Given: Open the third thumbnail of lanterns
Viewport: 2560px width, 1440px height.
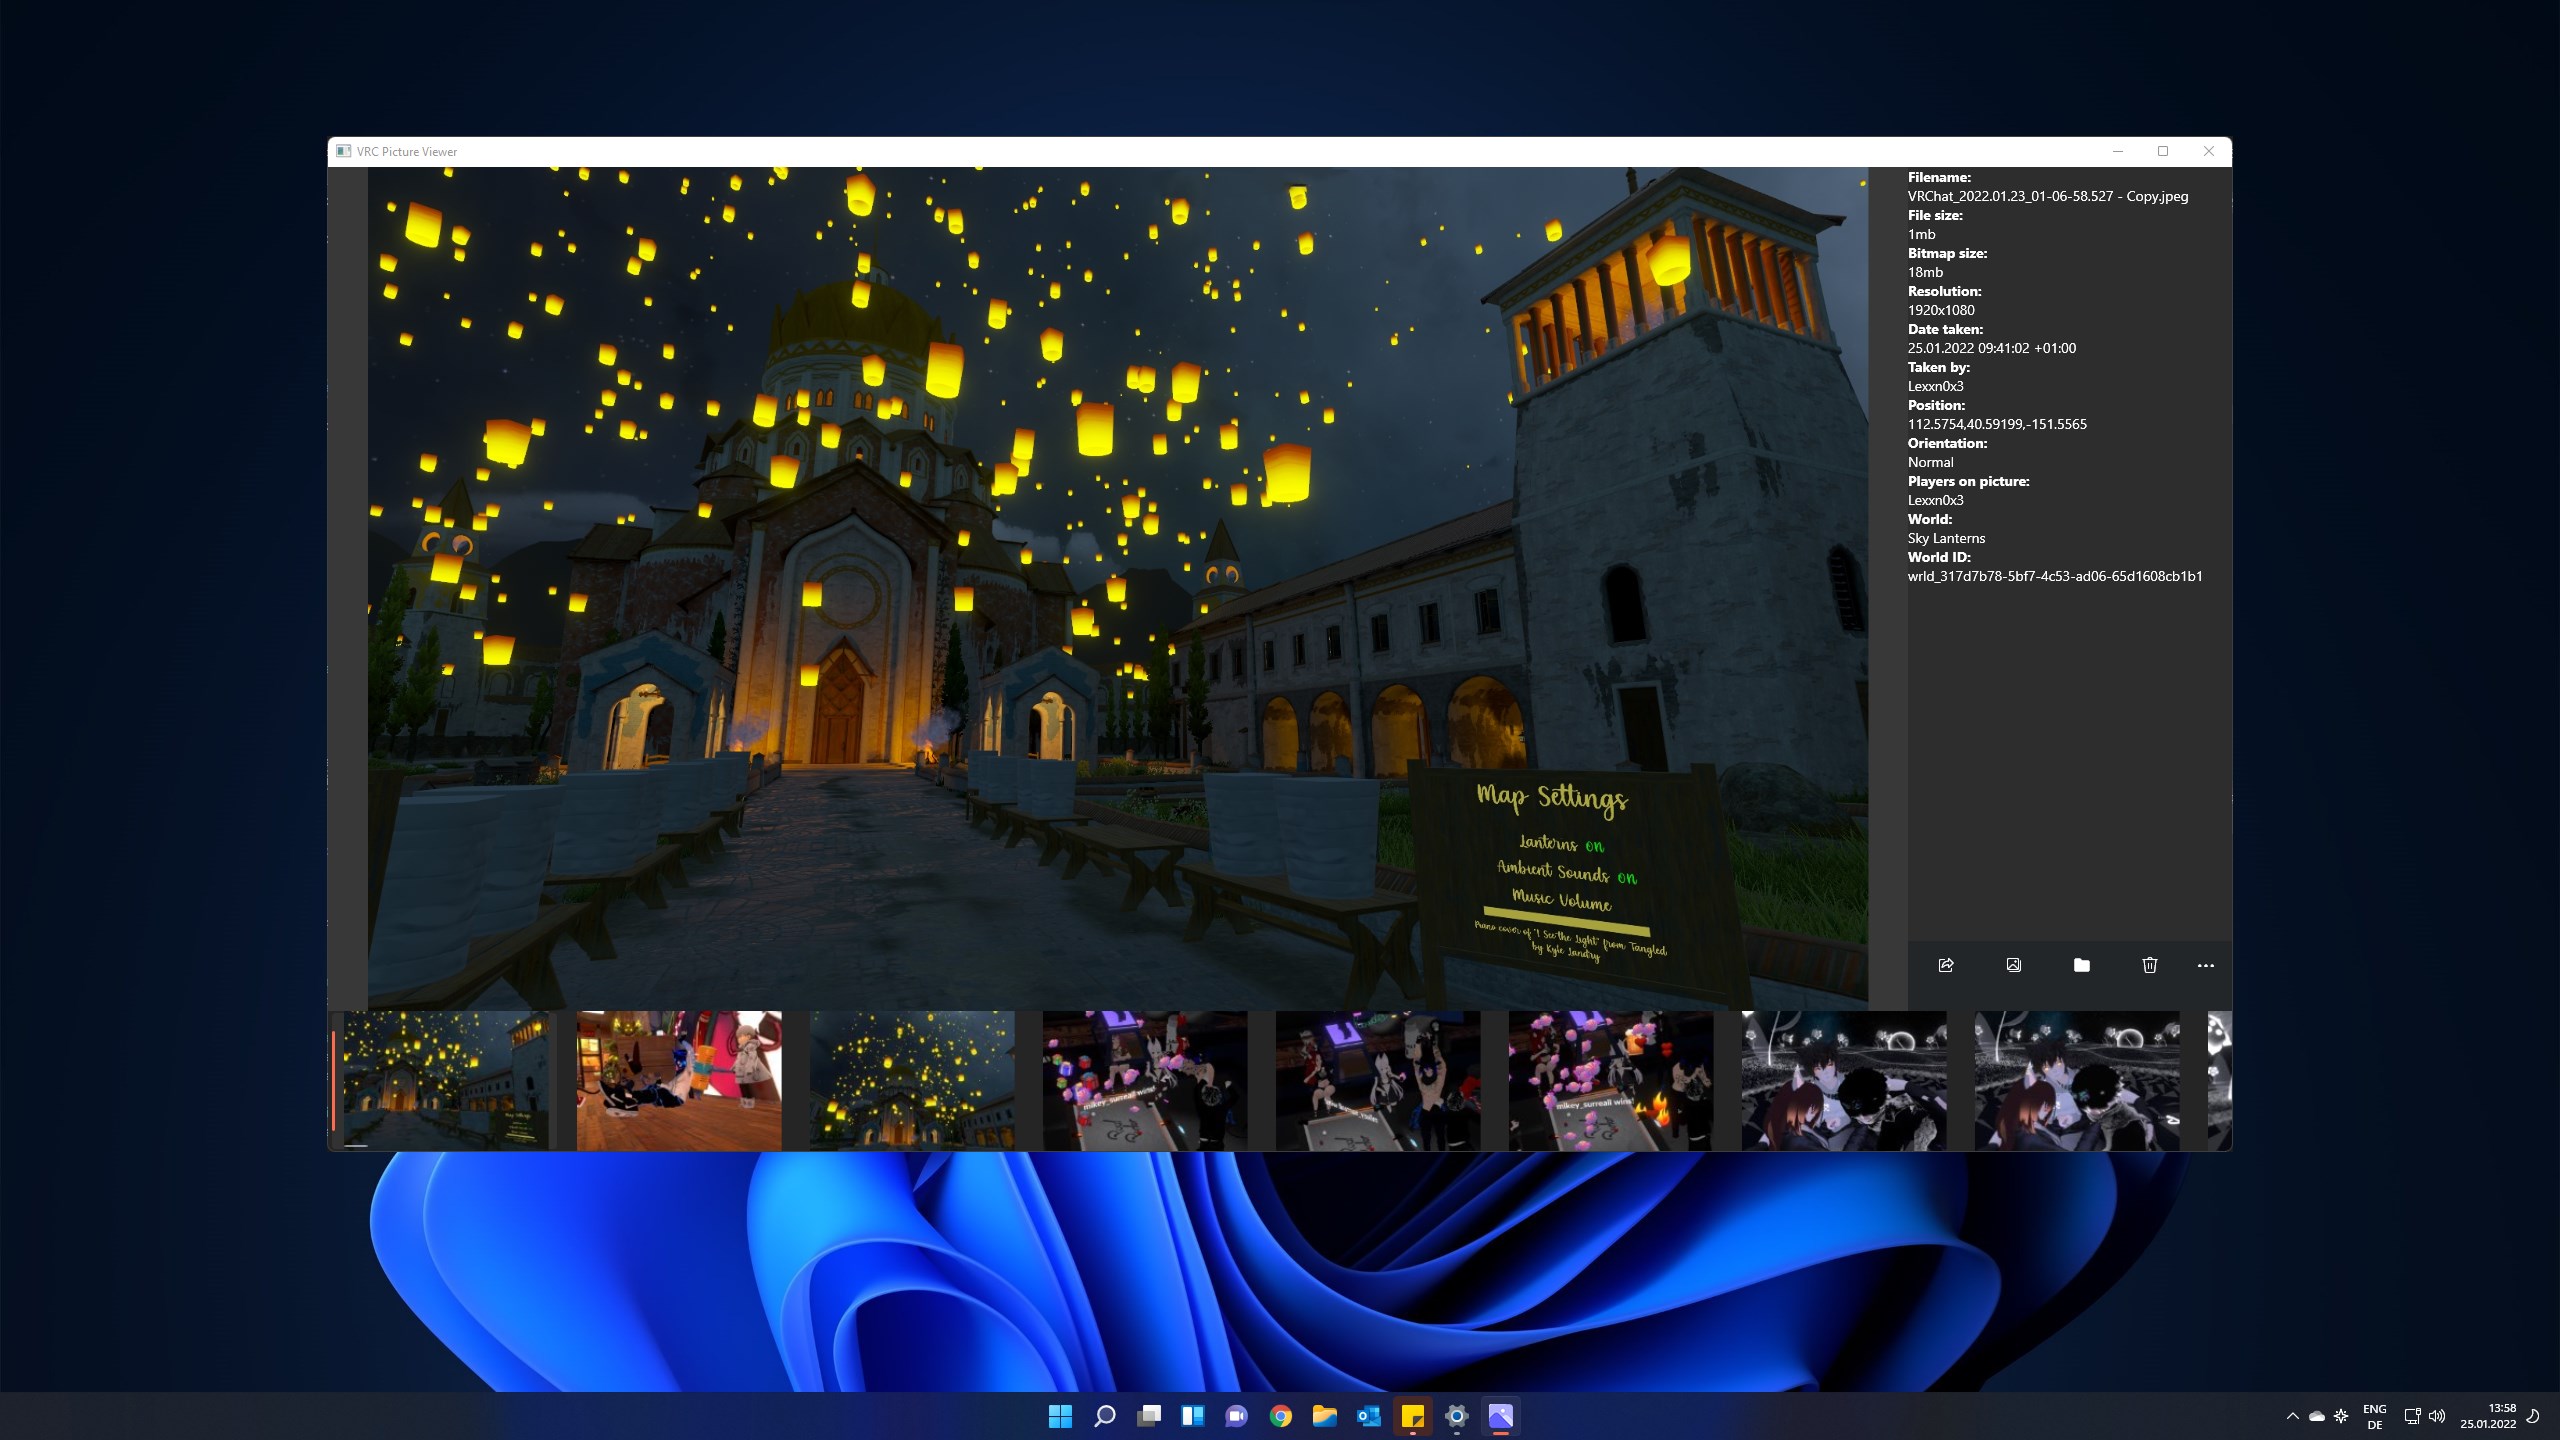Looking at the screenshot, I should tap(912, 1080).
